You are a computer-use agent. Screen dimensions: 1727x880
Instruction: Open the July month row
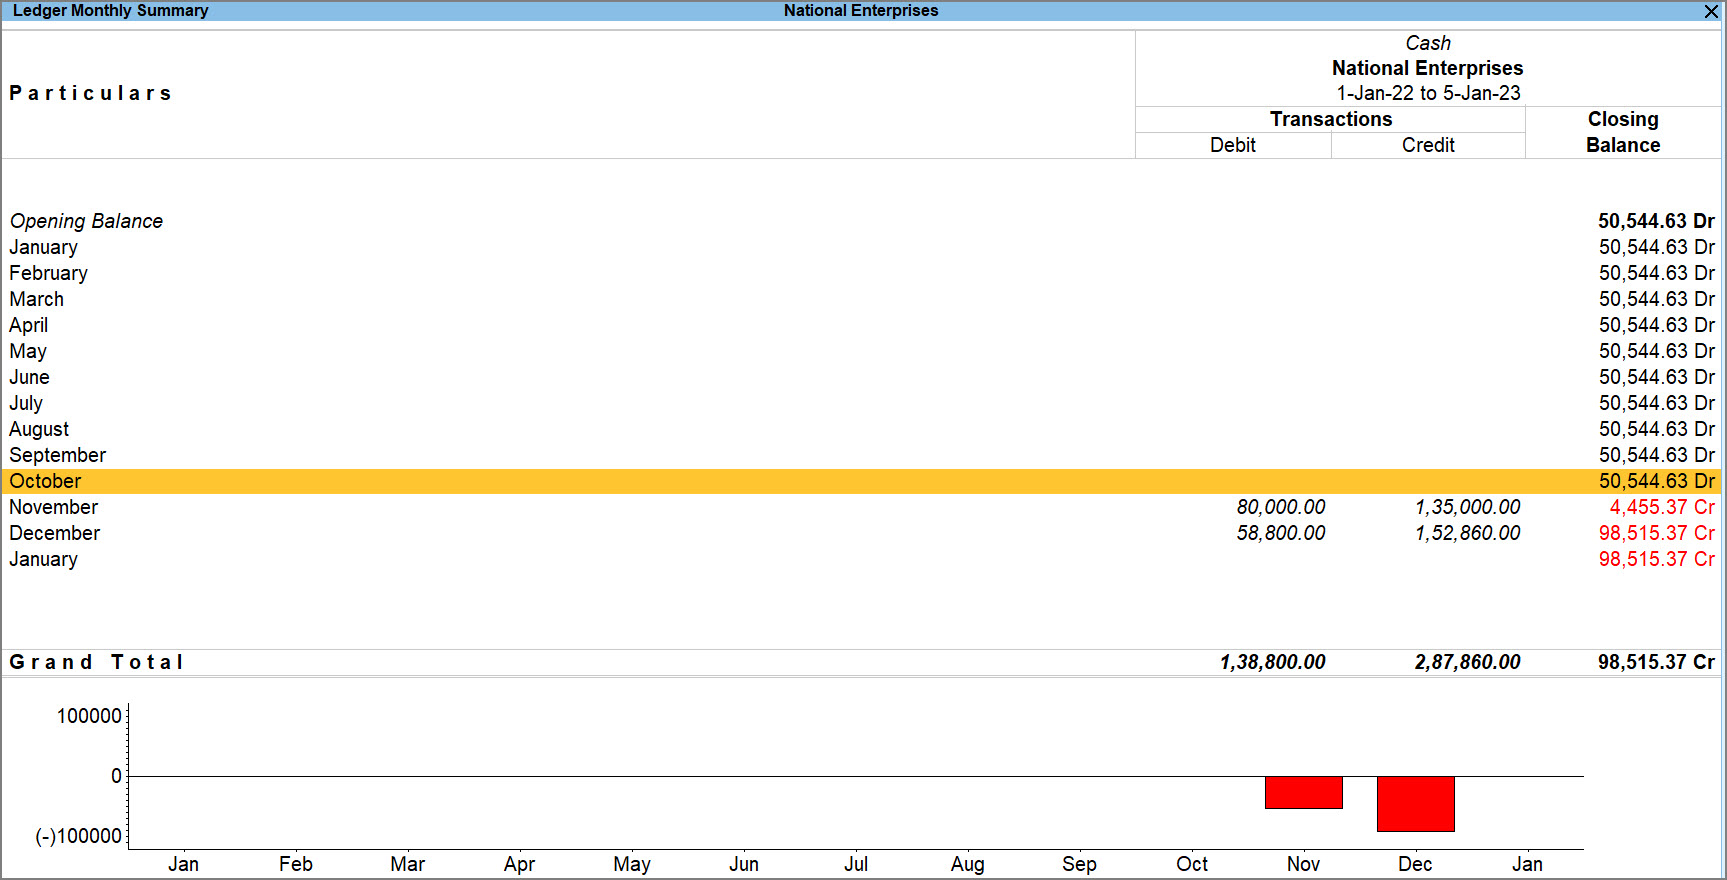pyautogui.click(x=862, y=403)
